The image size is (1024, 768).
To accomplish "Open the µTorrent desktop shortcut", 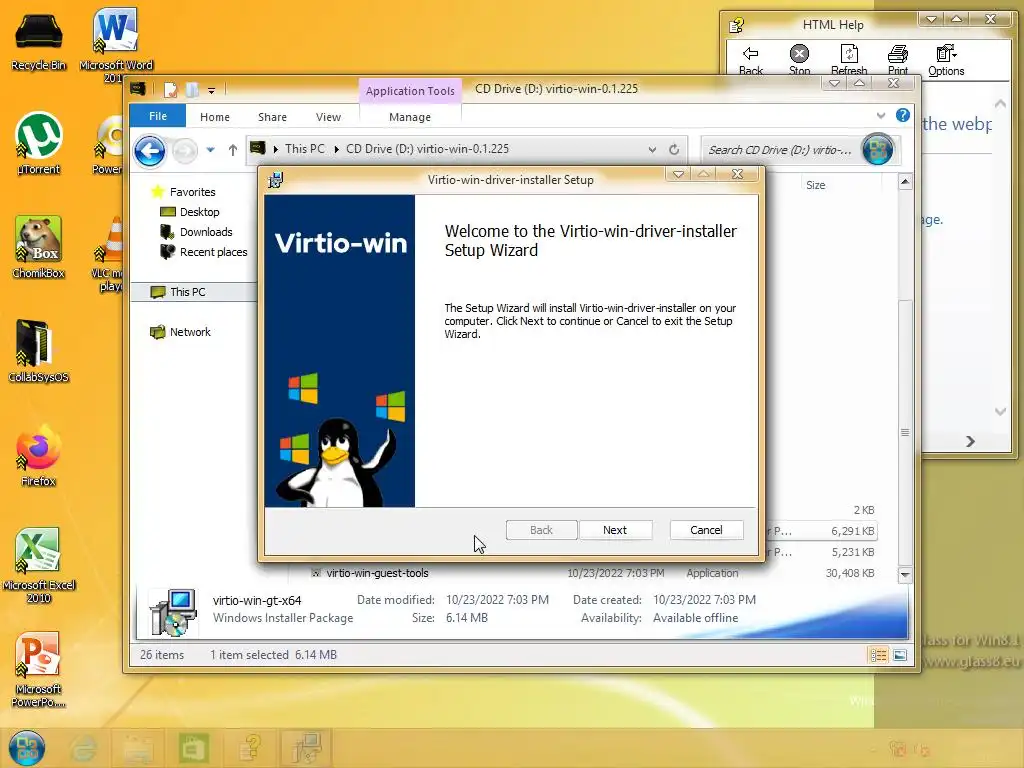I will (39, 144).
